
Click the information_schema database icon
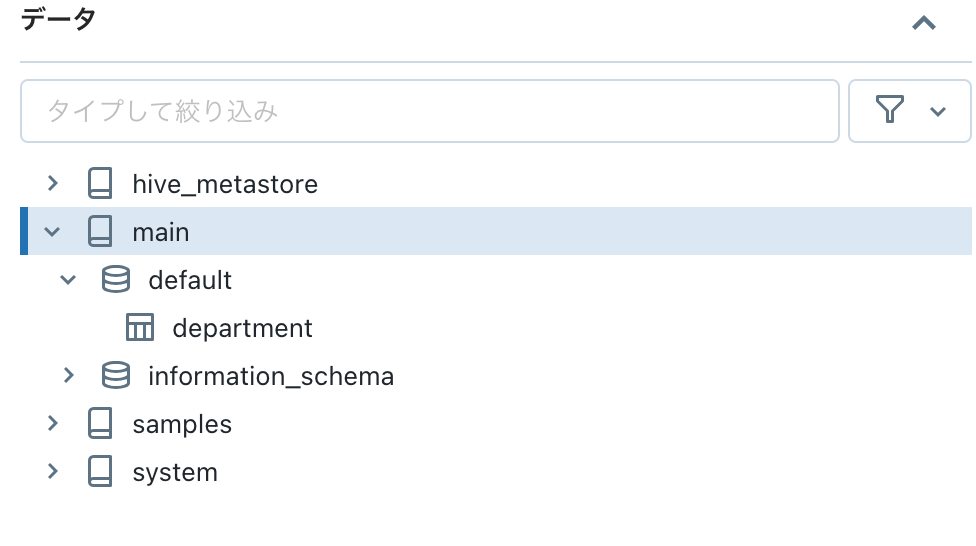tap(116, 376)
